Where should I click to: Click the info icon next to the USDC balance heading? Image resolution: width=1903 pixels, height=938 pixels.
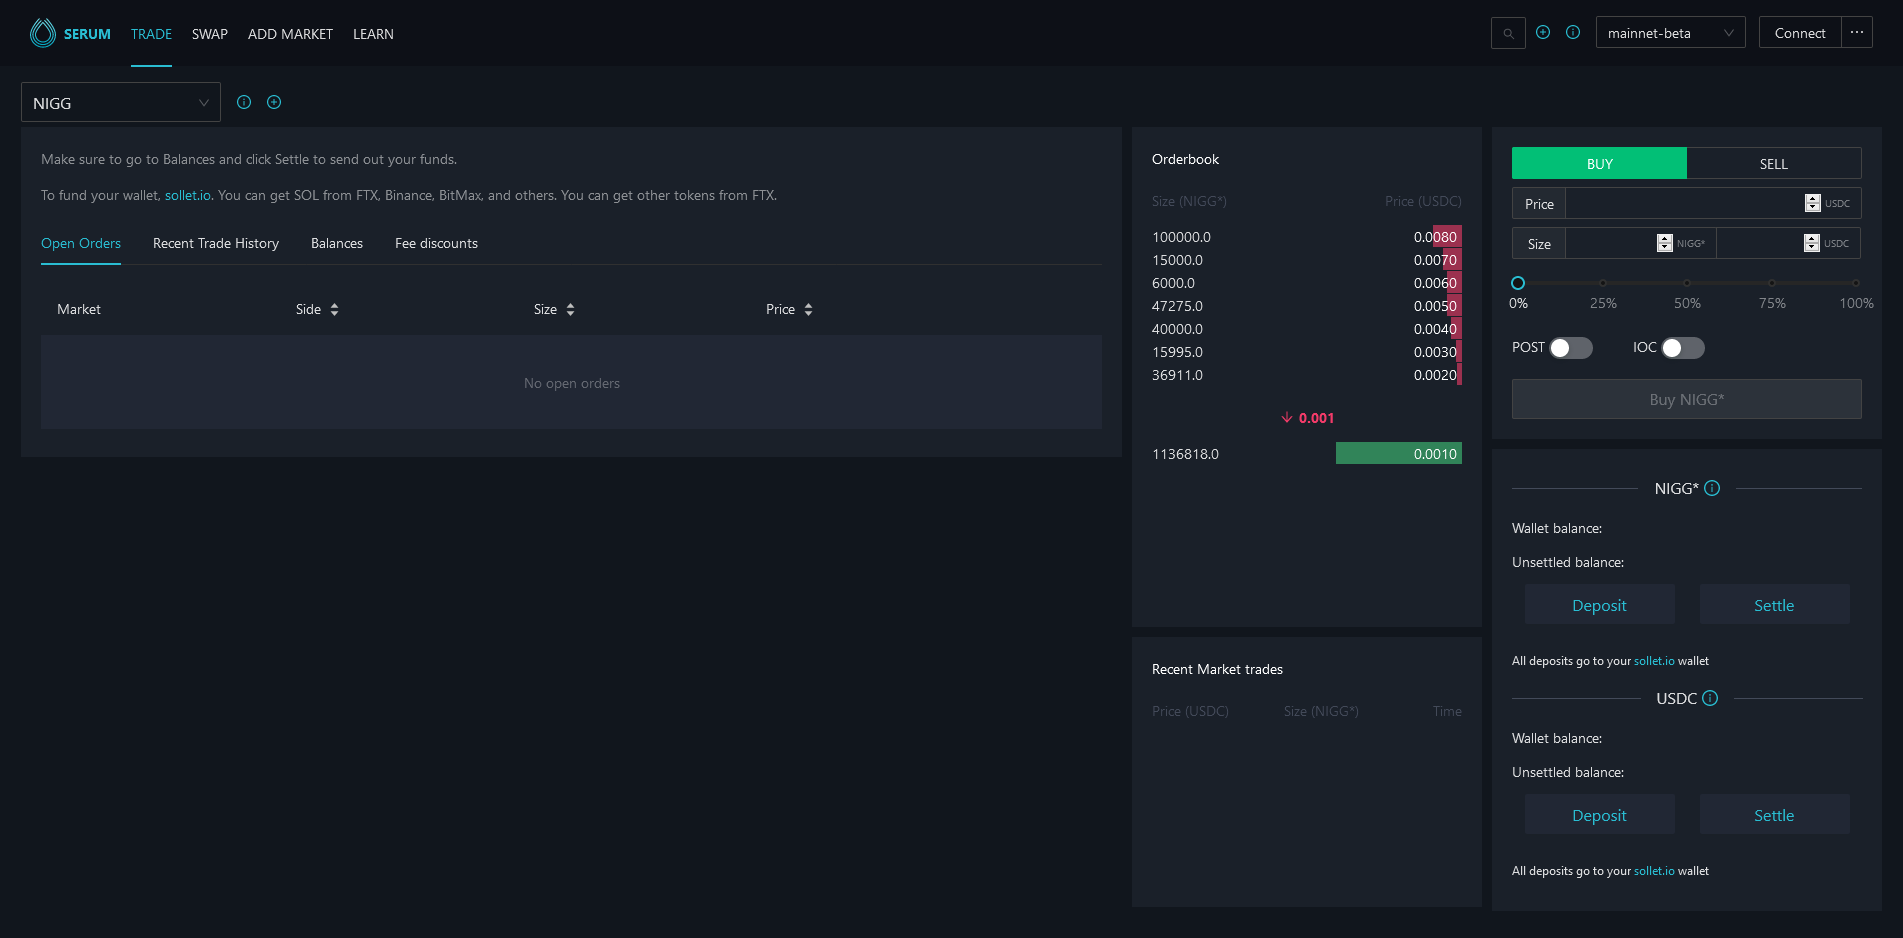coord(1710,698)
